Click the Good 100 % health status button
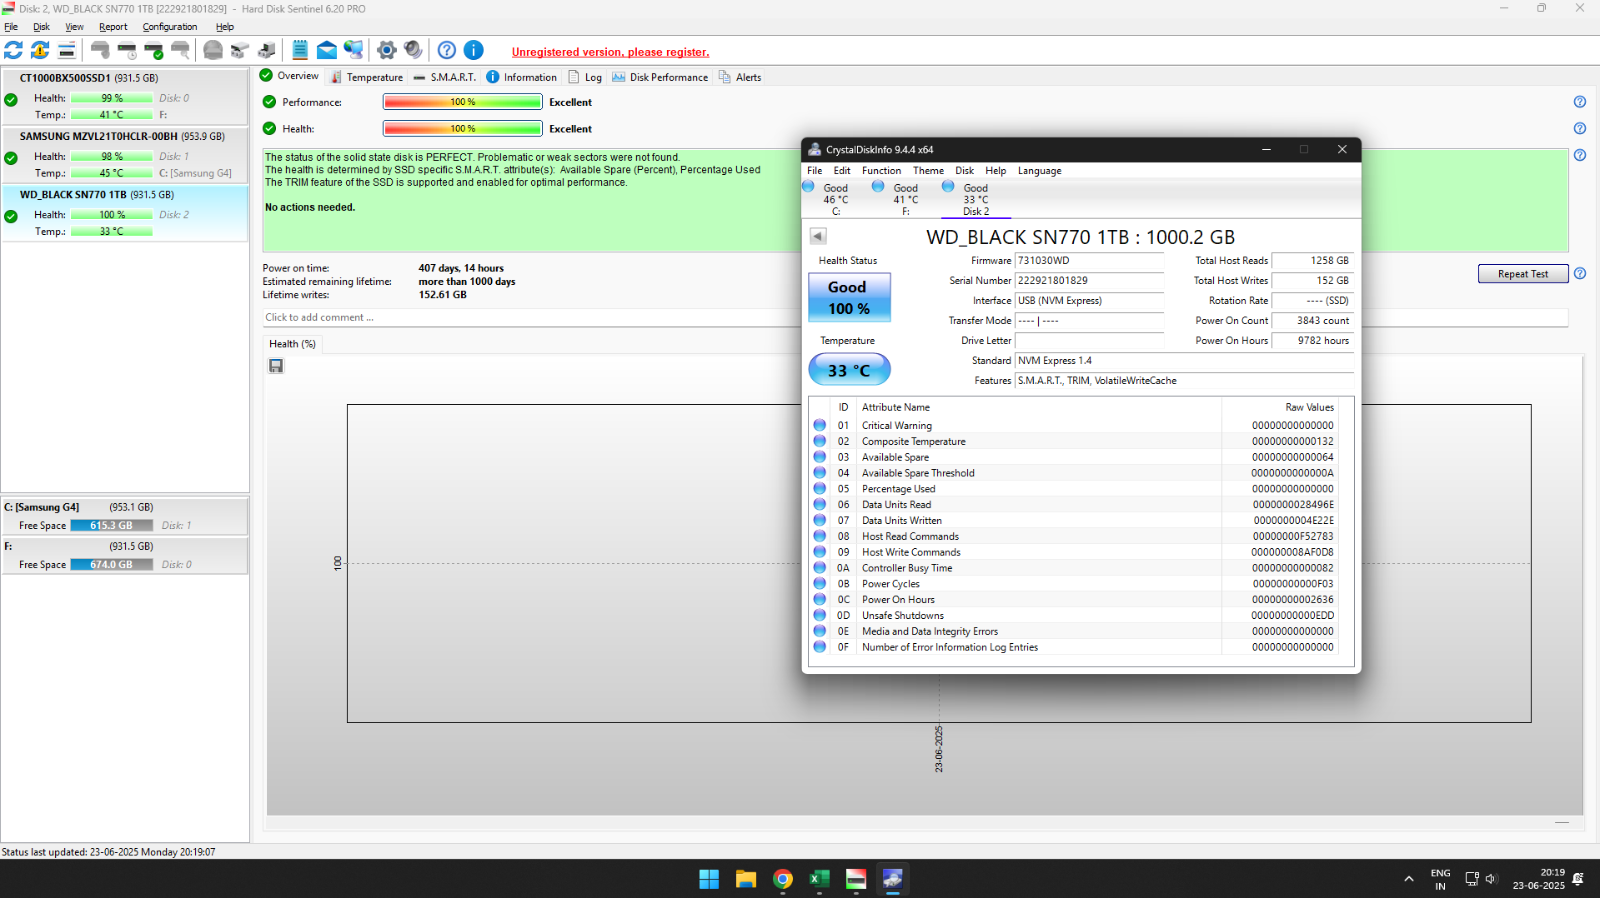 [849, 298]
